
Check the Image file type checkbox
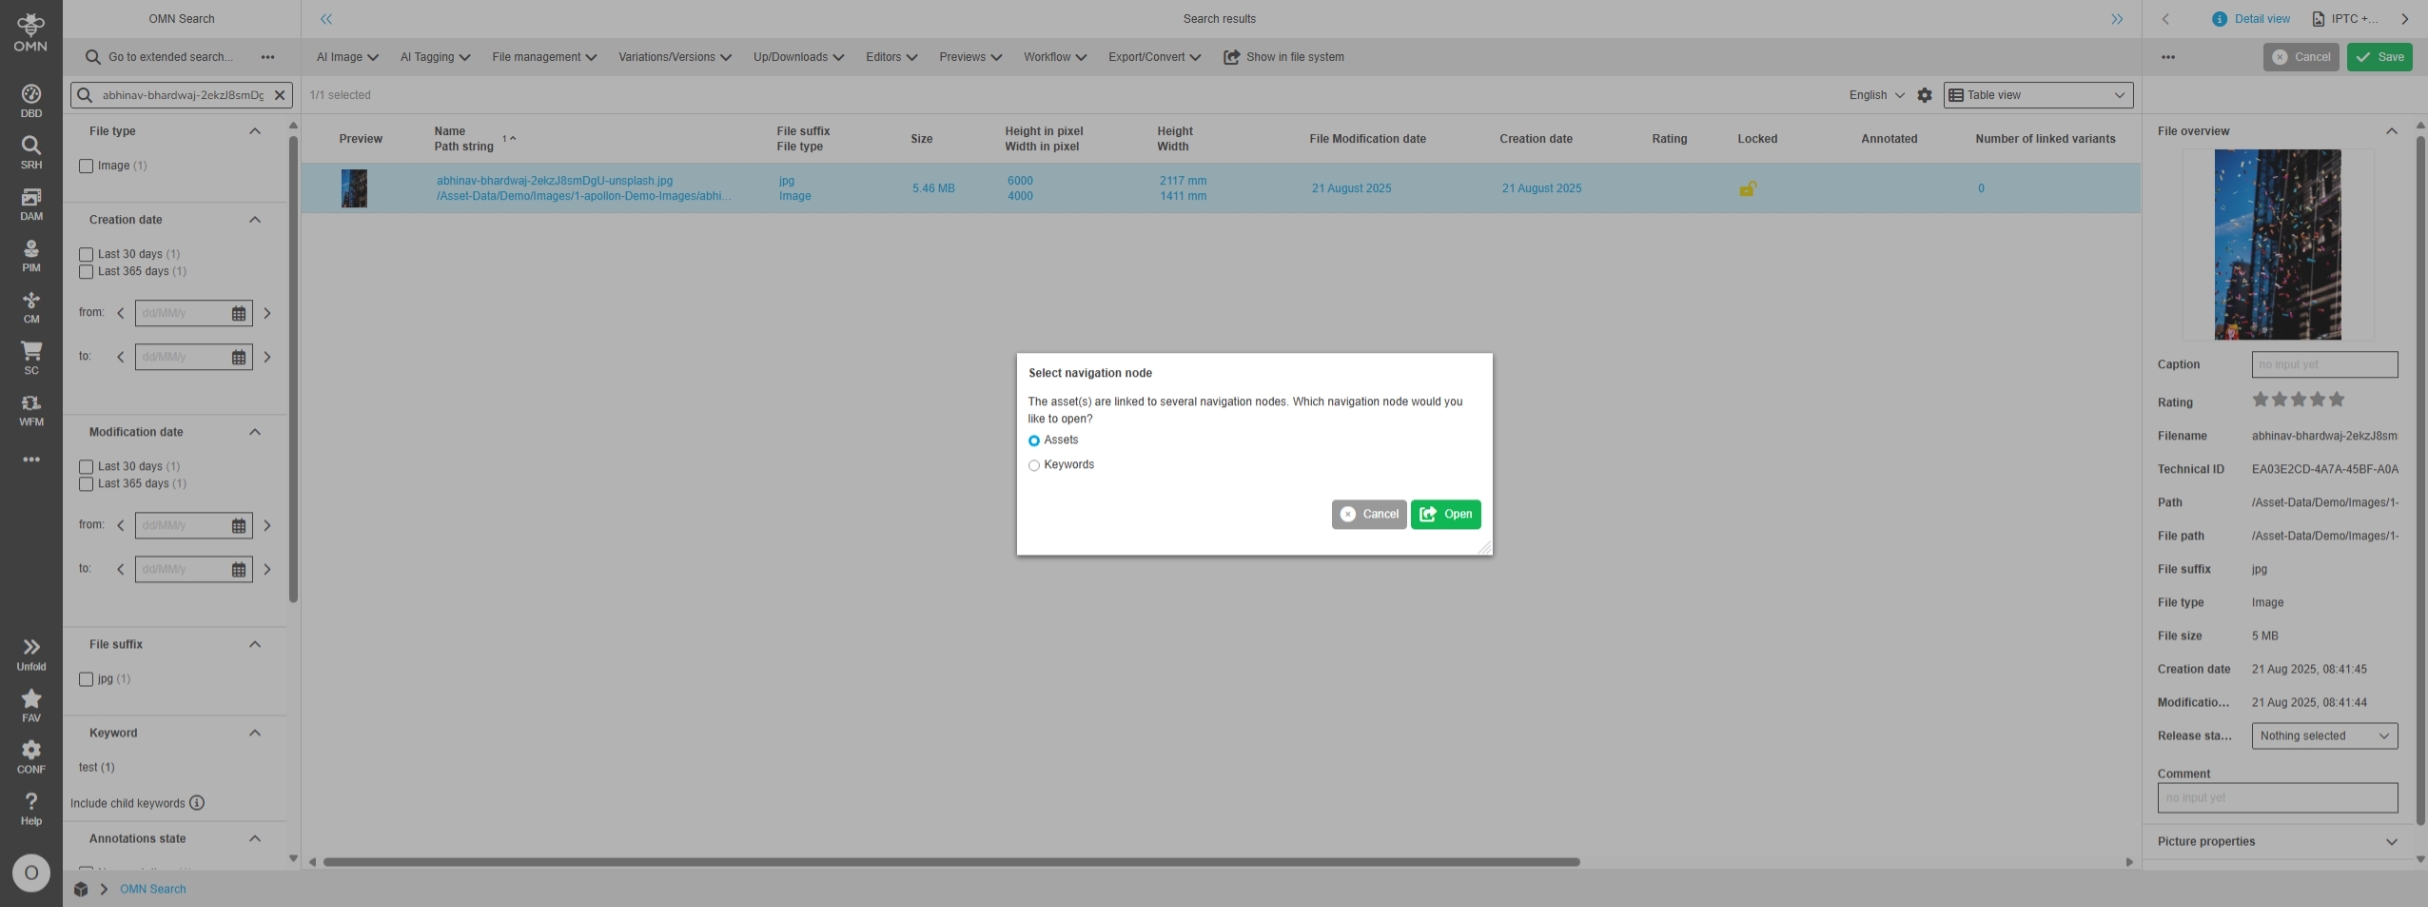click(86, 166)
